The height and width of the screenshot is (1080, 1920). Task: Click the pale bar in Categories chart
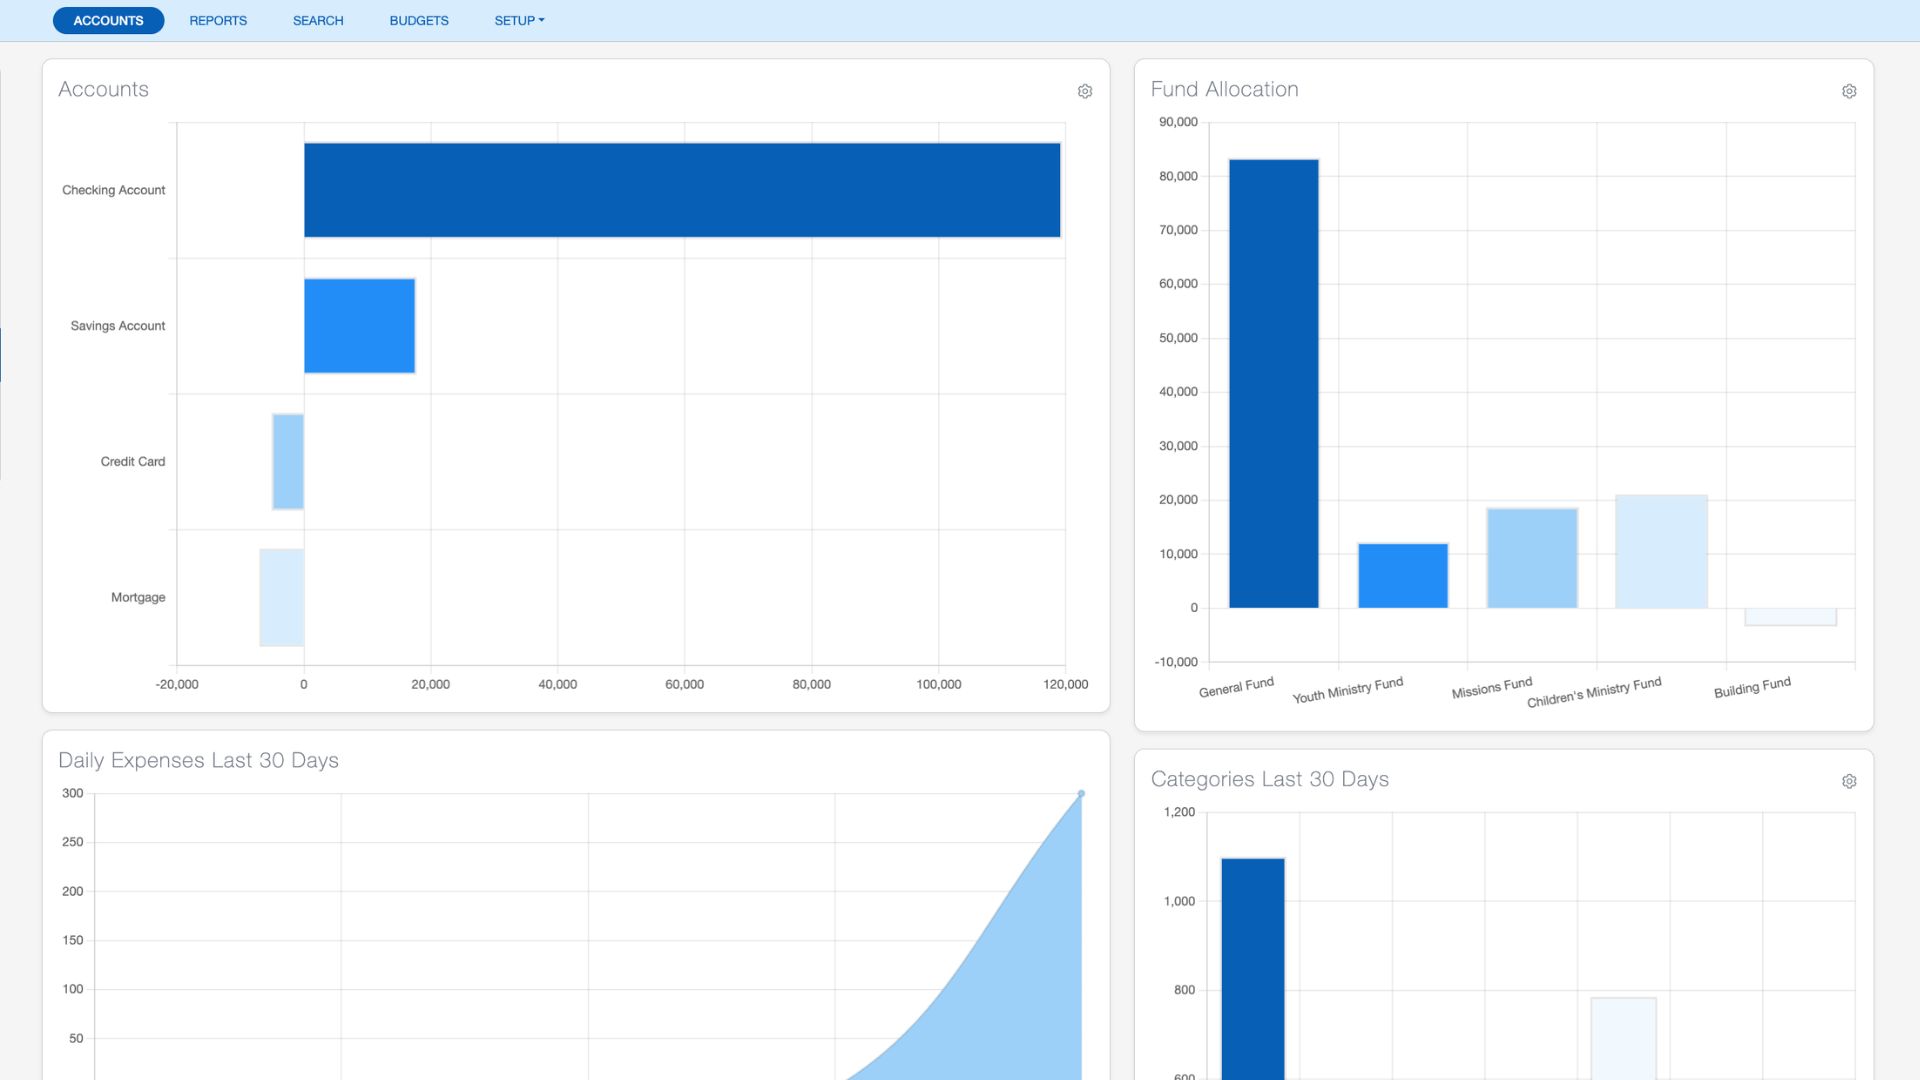pyautogui.click(x=1624, y=1039)
